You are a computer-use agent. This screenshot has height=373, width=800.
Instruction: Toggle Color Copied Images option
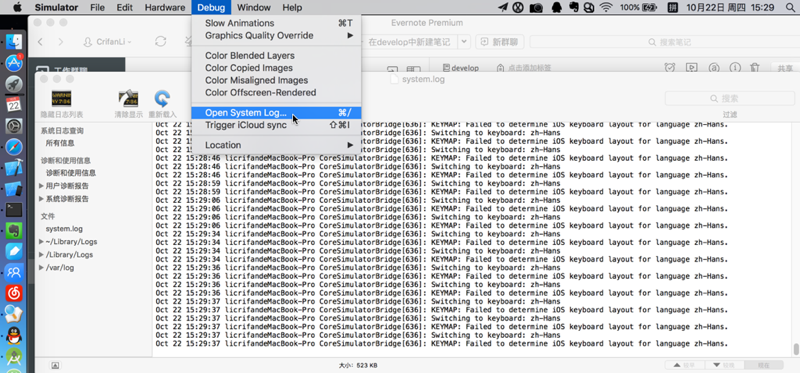(276, 68)
